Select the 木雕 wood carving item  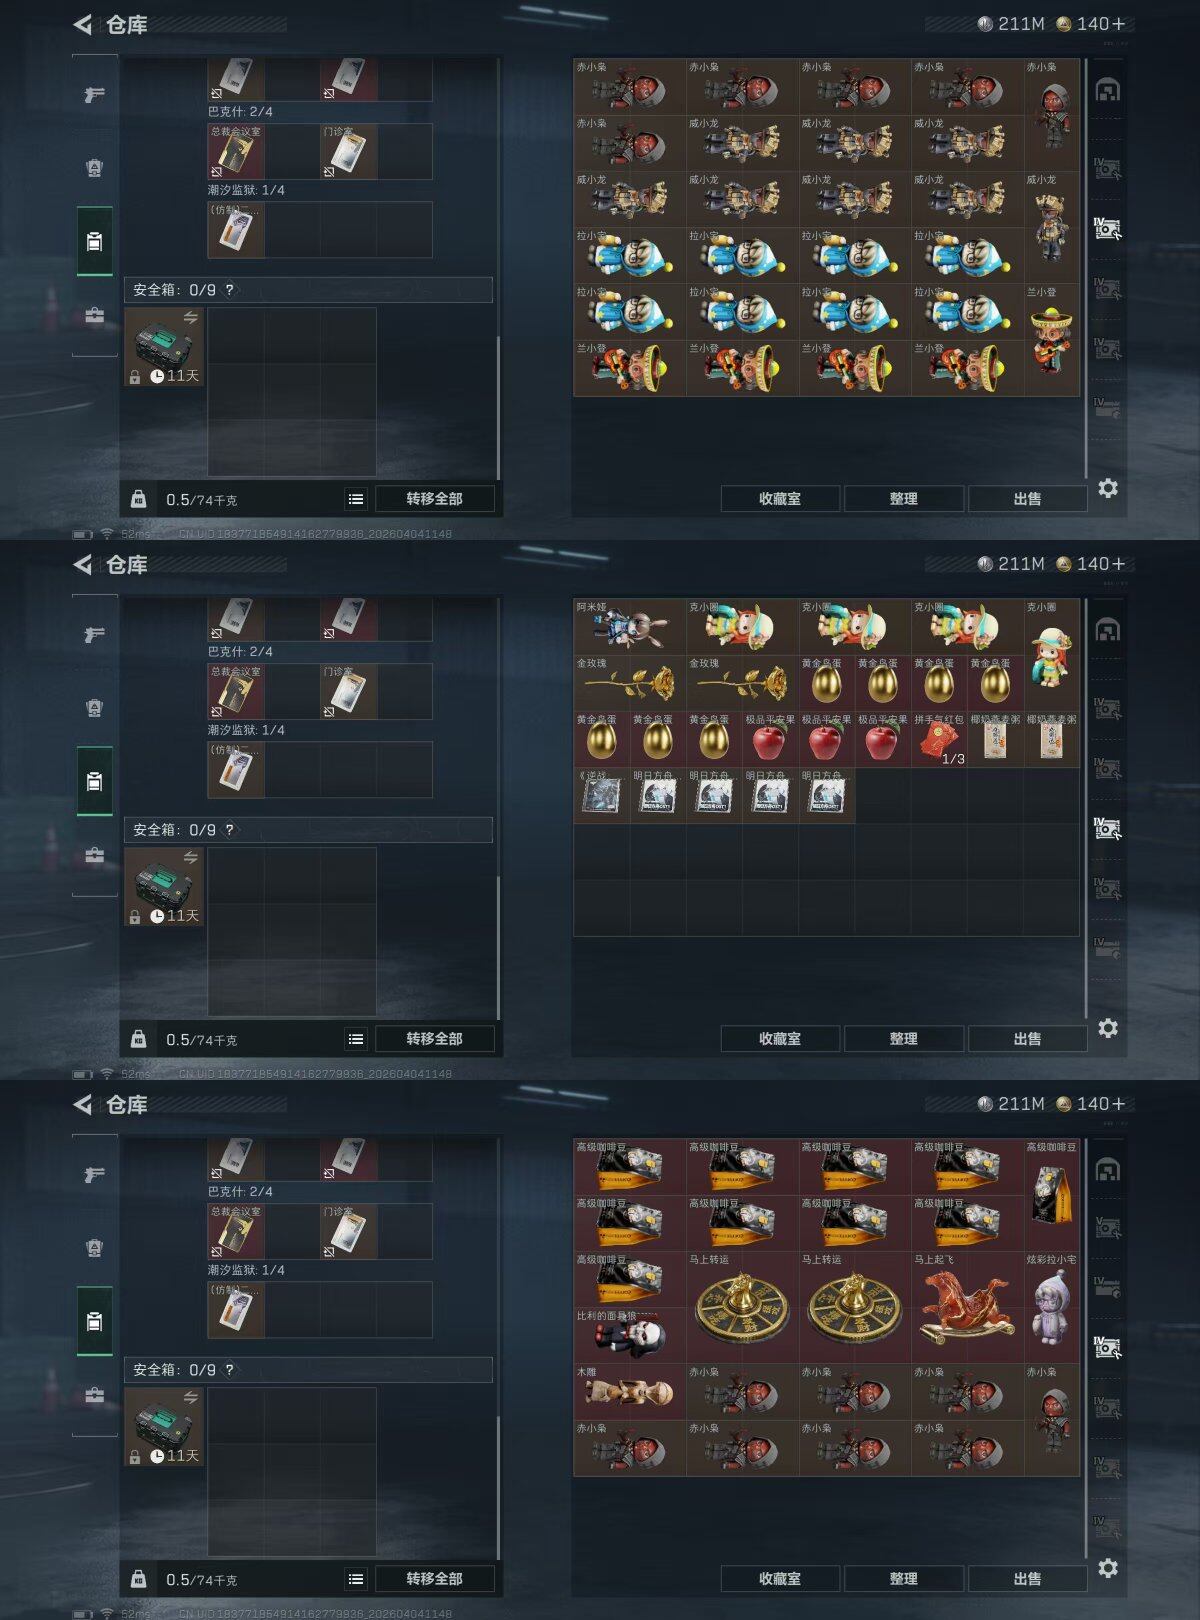tap(629, 1392)
